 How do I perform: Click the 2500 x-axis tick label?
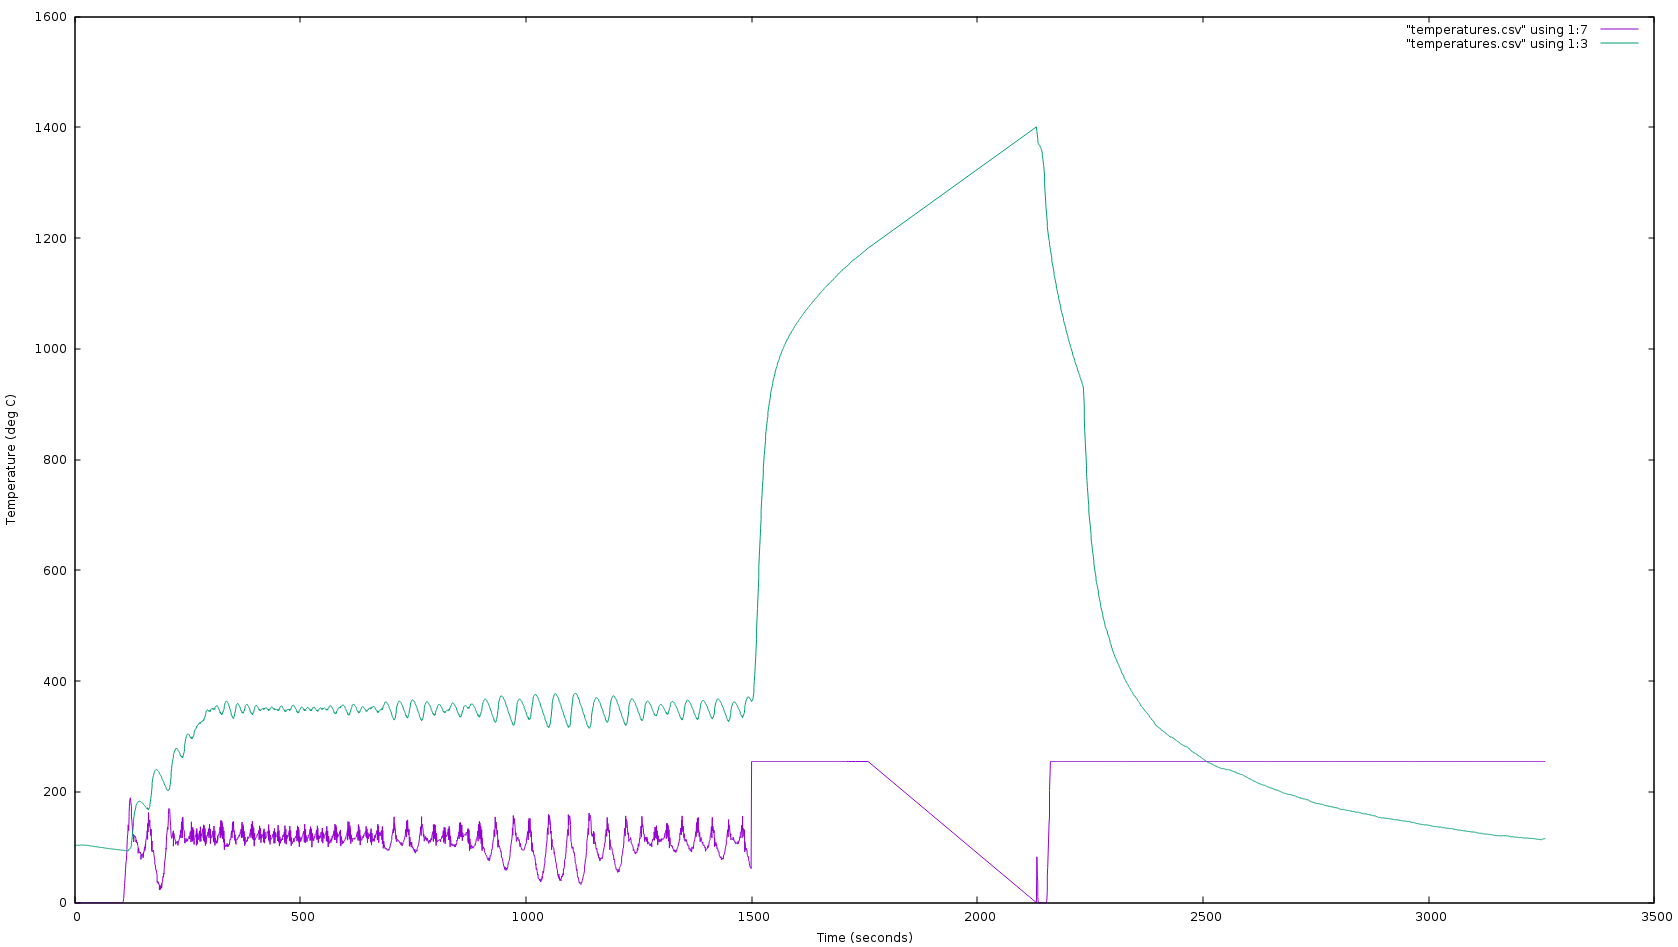[x=1204, y=917]
